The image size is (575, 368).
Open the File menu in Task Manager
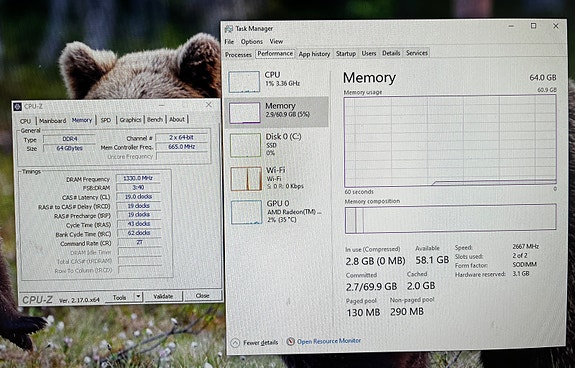tap(229, 42)
